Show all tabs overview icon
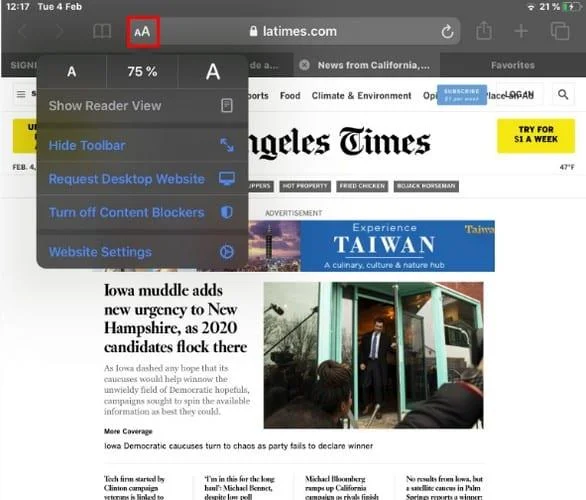 (560, 31)
